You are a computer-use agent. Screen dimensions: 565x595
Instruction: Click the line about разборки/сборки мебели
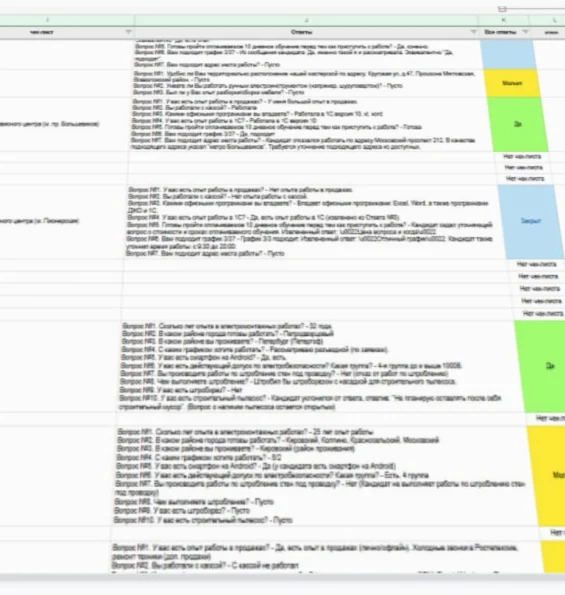coord(219,92)
